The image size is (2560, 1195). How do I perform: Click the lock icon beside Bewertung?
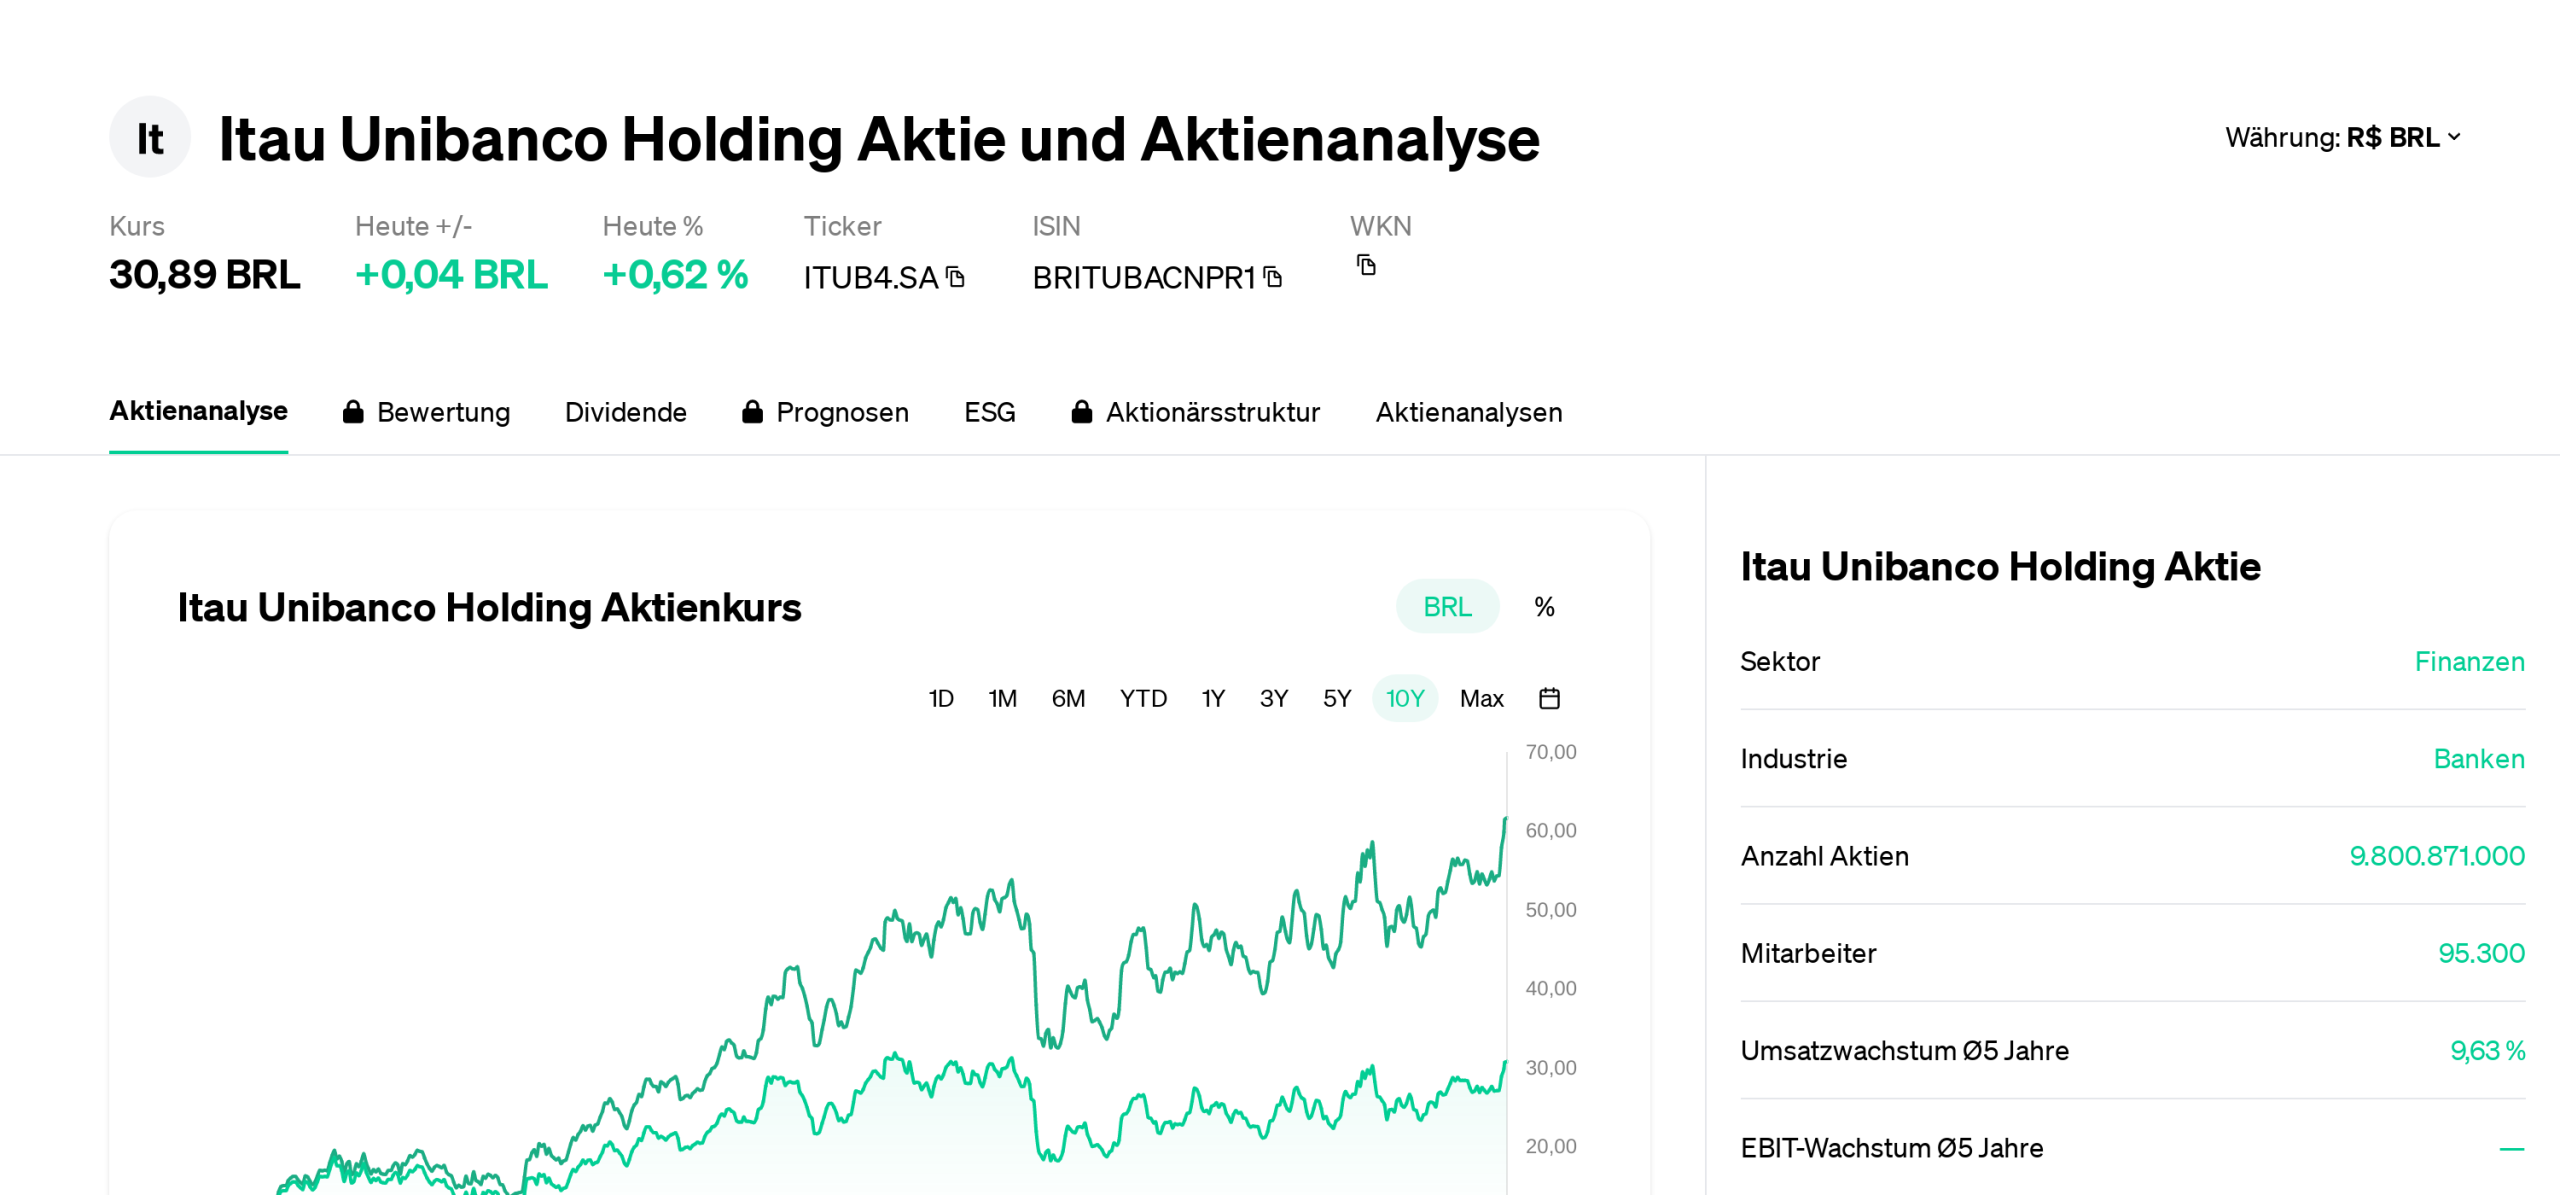353,412
